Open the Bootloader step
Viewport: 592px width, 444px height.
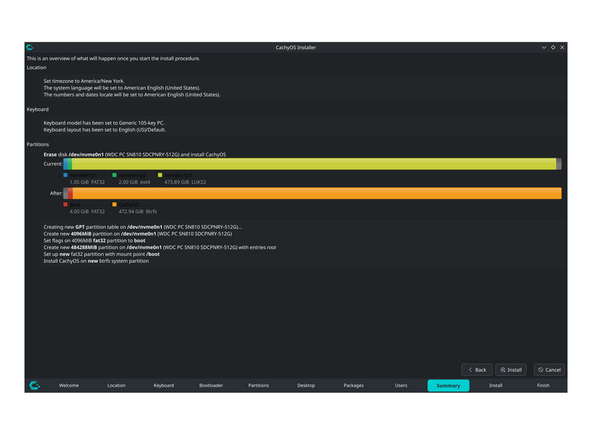tap(211, 385)
